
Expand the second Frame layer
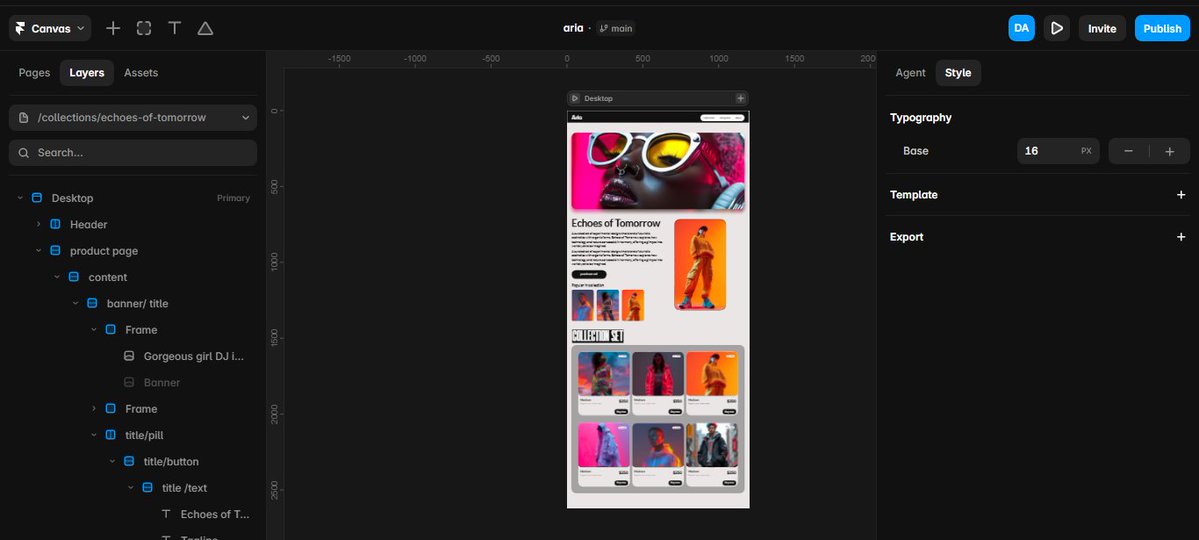click(93, 408)
